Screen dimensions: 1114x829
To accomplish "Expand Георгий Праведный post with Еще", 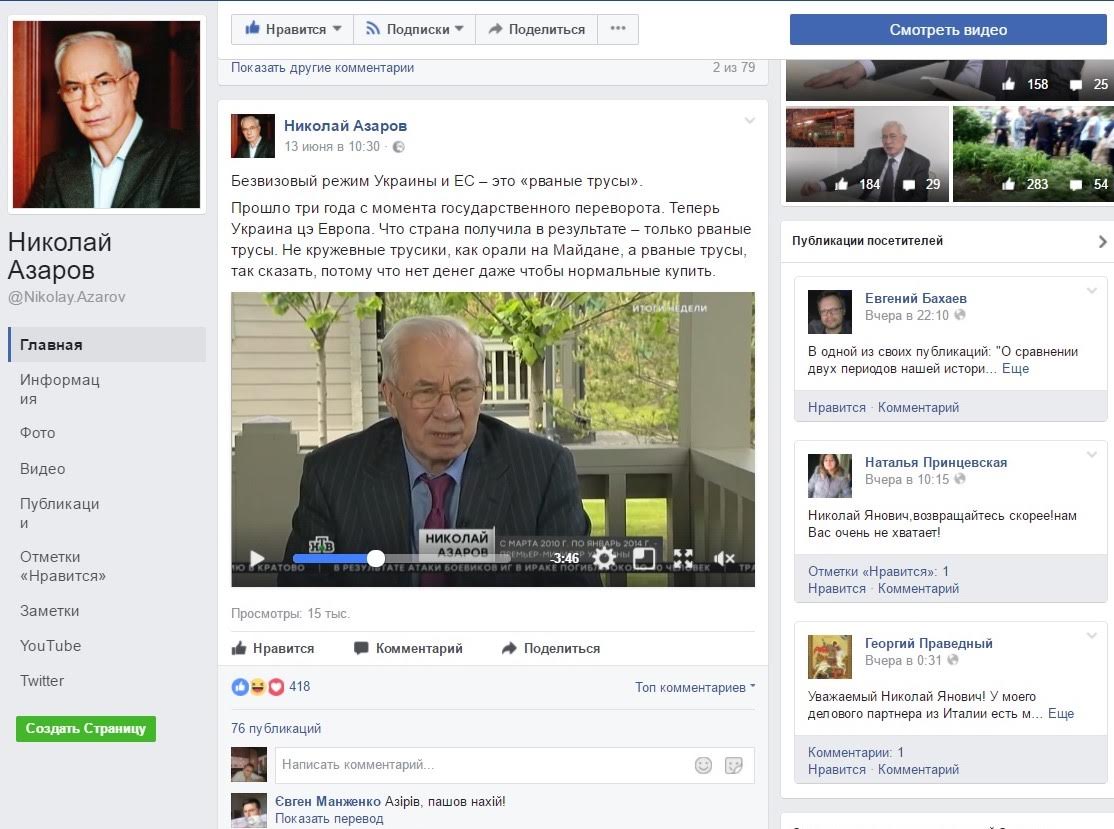I will point(1061,713).
